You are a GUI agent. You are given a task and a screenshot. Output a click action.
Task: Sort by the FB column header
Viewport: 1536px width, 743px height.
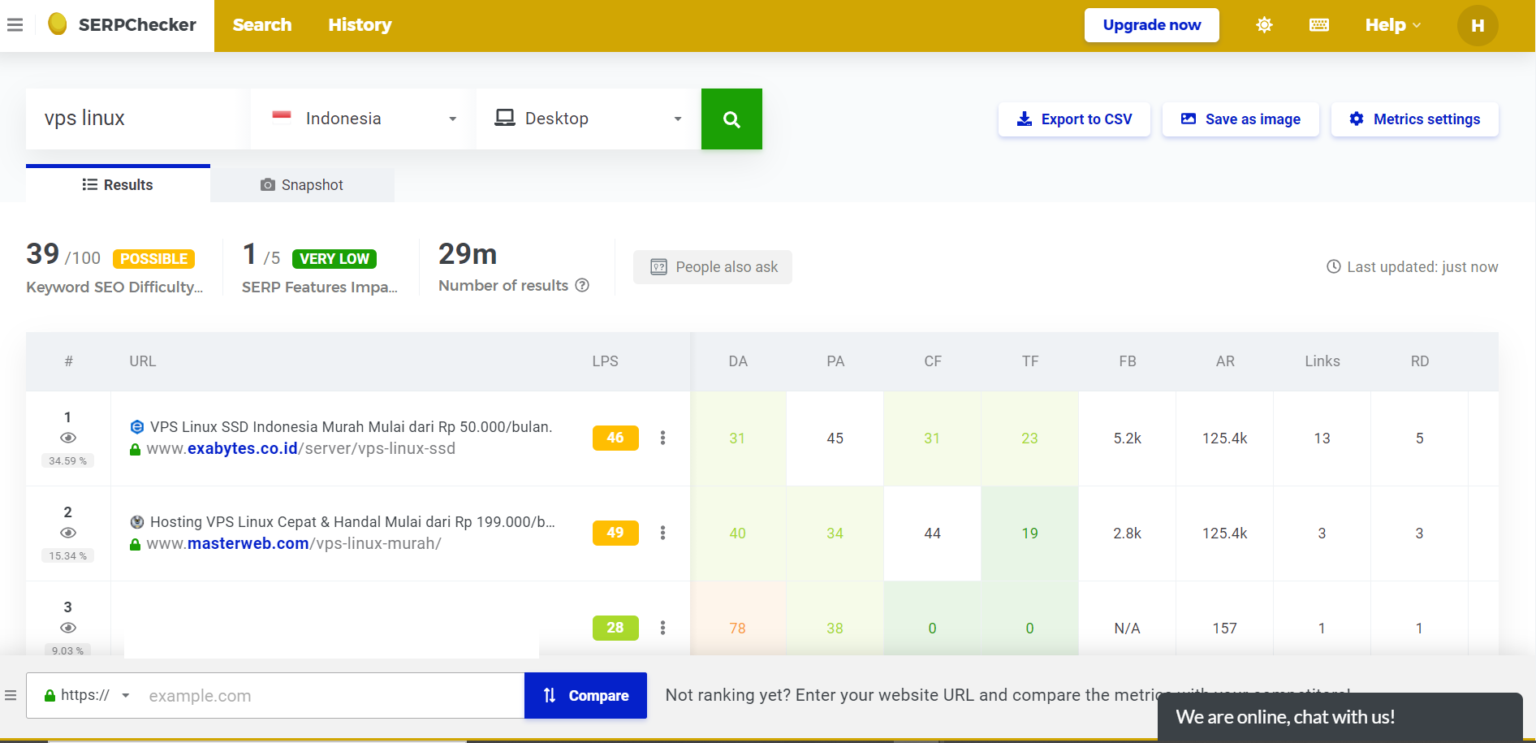pyautogui.click(x=1127, y=361)
